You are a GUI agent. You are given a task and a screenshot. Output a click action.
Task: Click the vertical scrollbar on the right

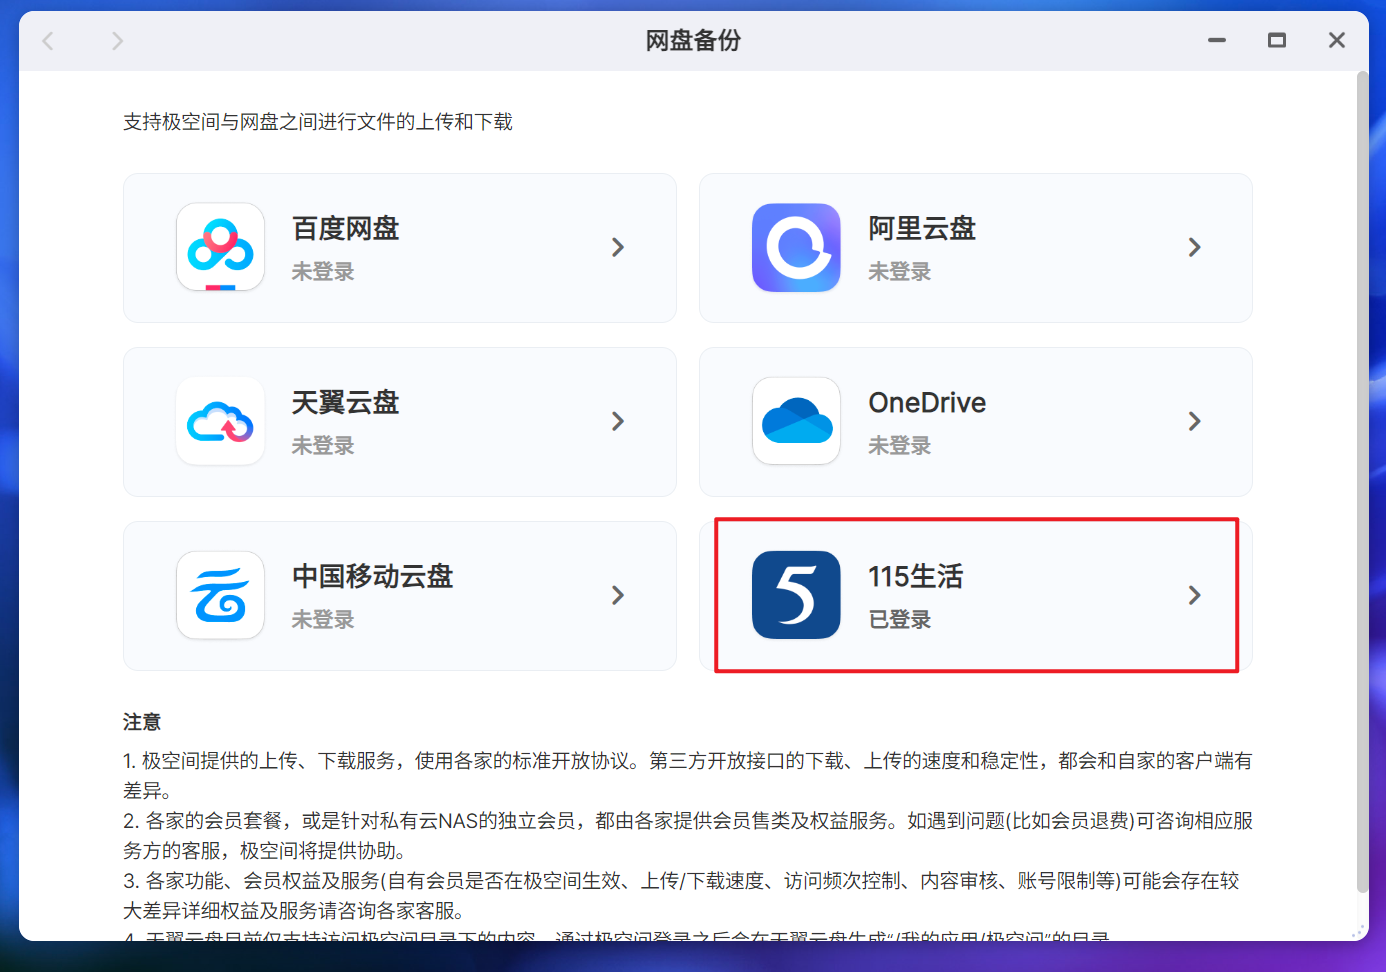(1362, 482)
